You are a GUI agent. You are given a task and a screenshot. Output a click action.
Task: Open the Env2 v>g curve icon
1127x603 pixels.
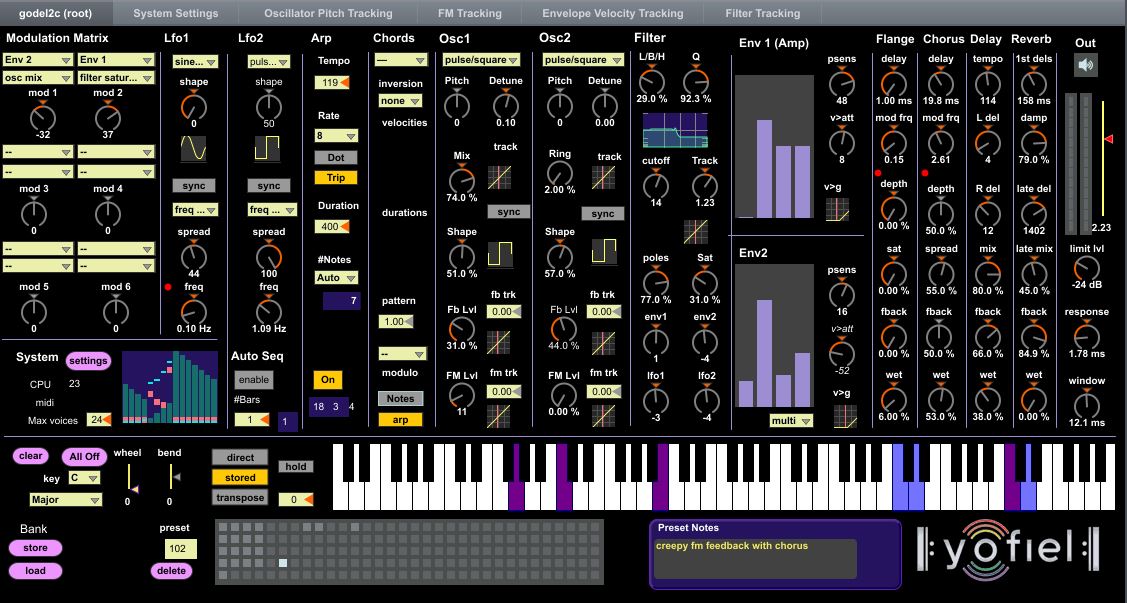pos(845,417)
